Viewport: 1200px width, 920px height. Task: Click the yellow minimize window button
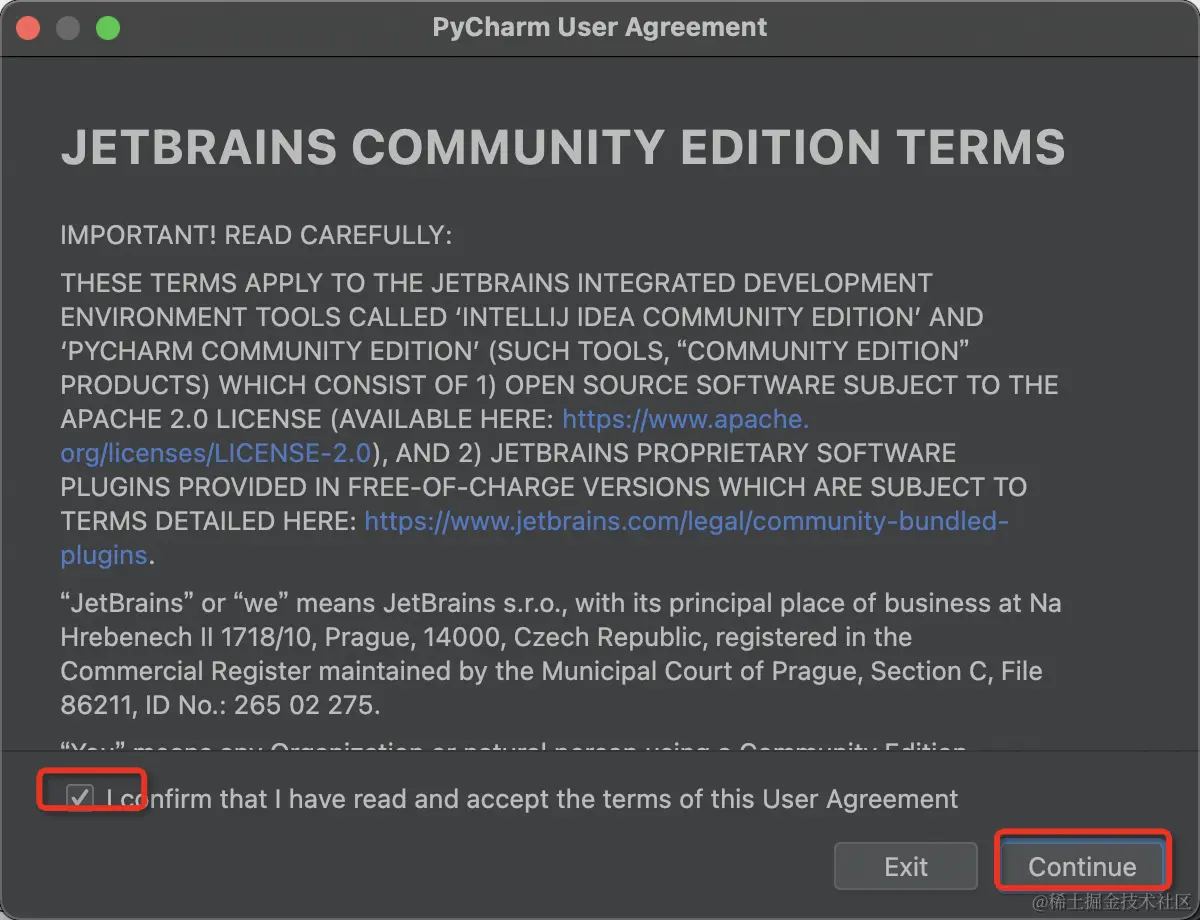(x=68, y=28)
